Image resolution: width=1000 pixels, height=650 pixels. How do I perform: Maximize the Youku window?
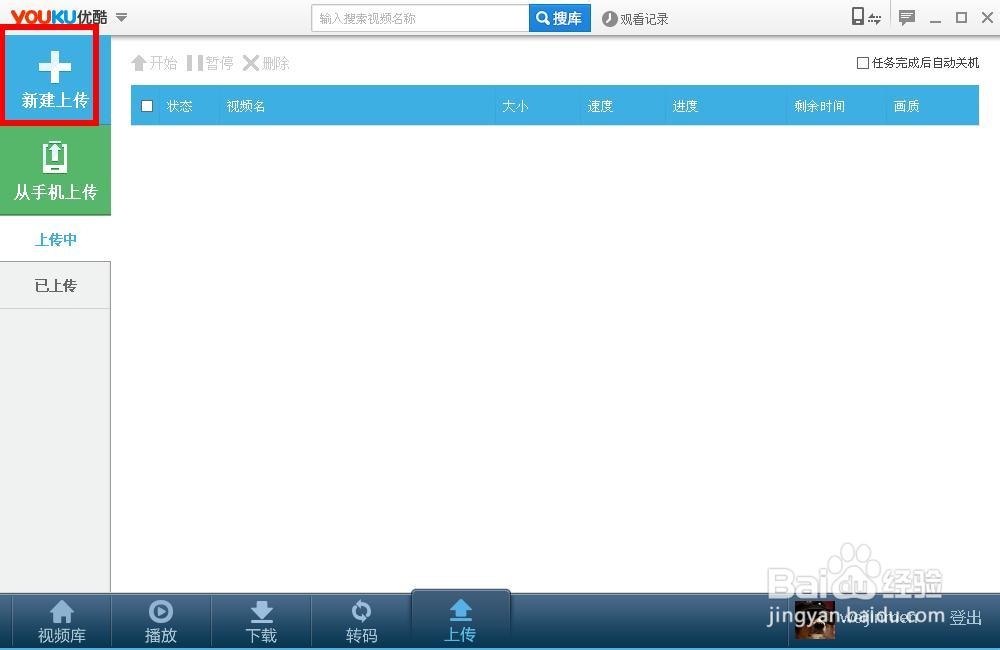point(961,18)
